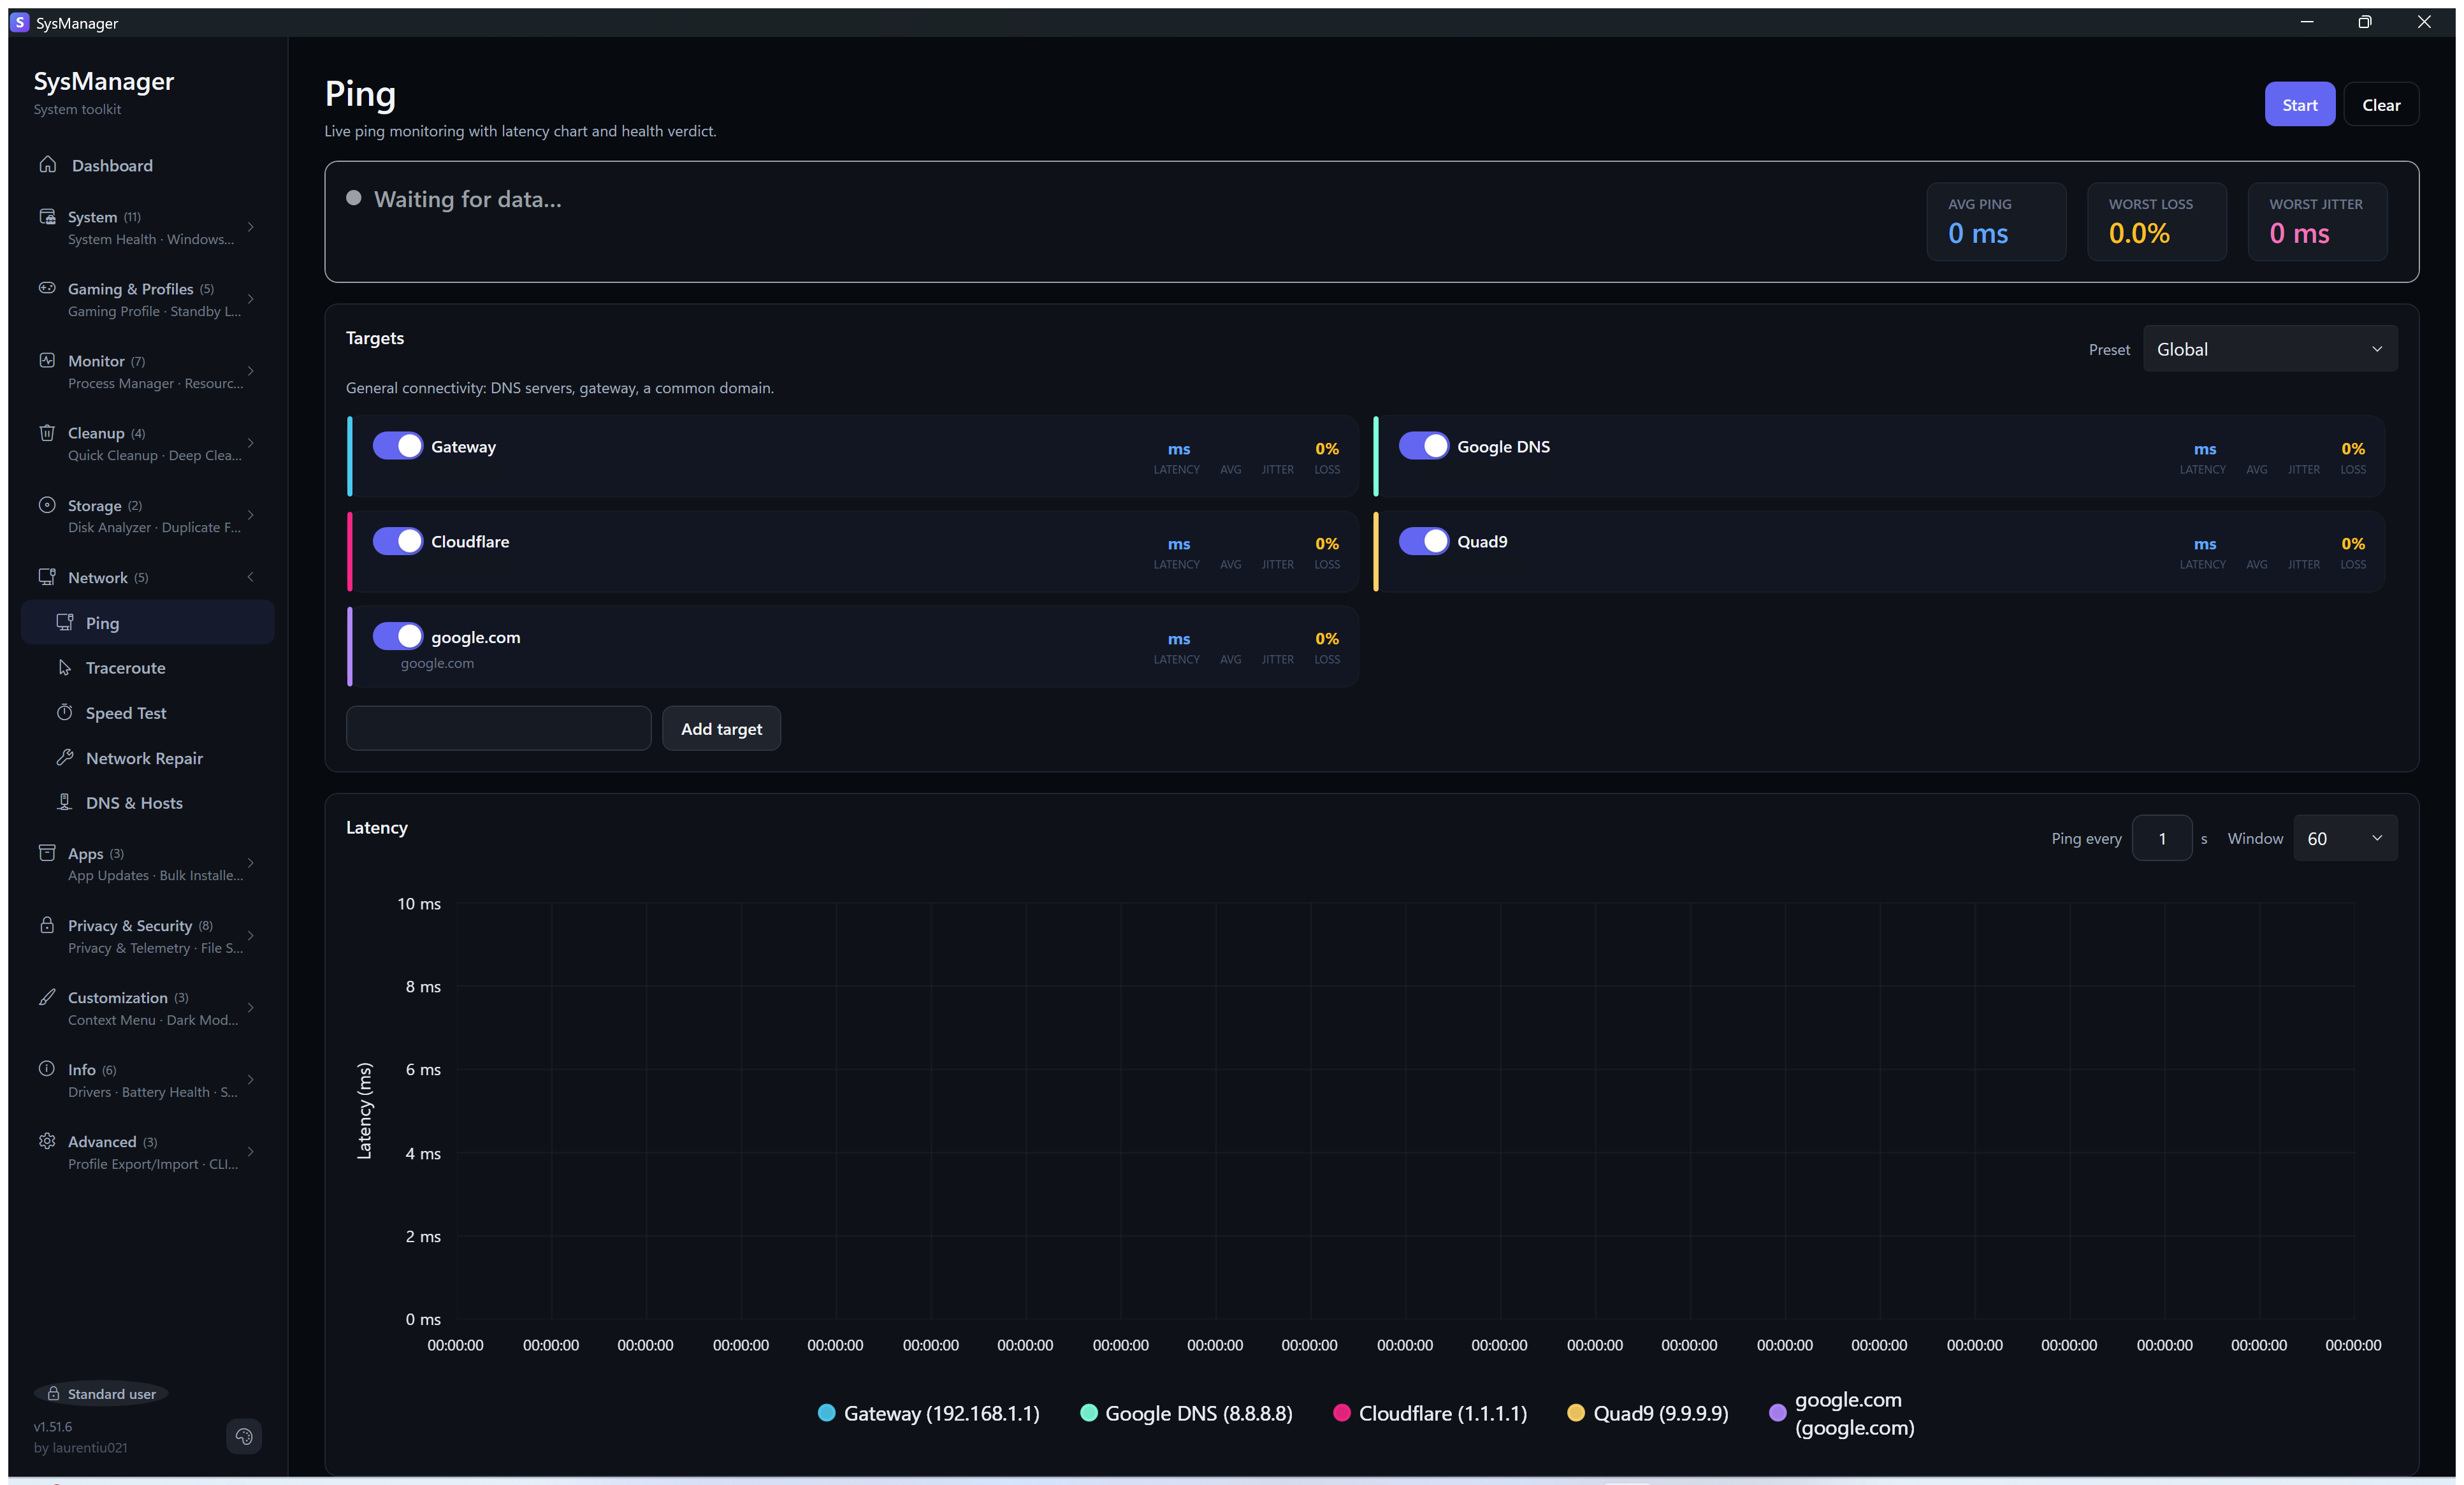Focus the new target input field
The image size is (2464, 1485).
tap(498, 728)
